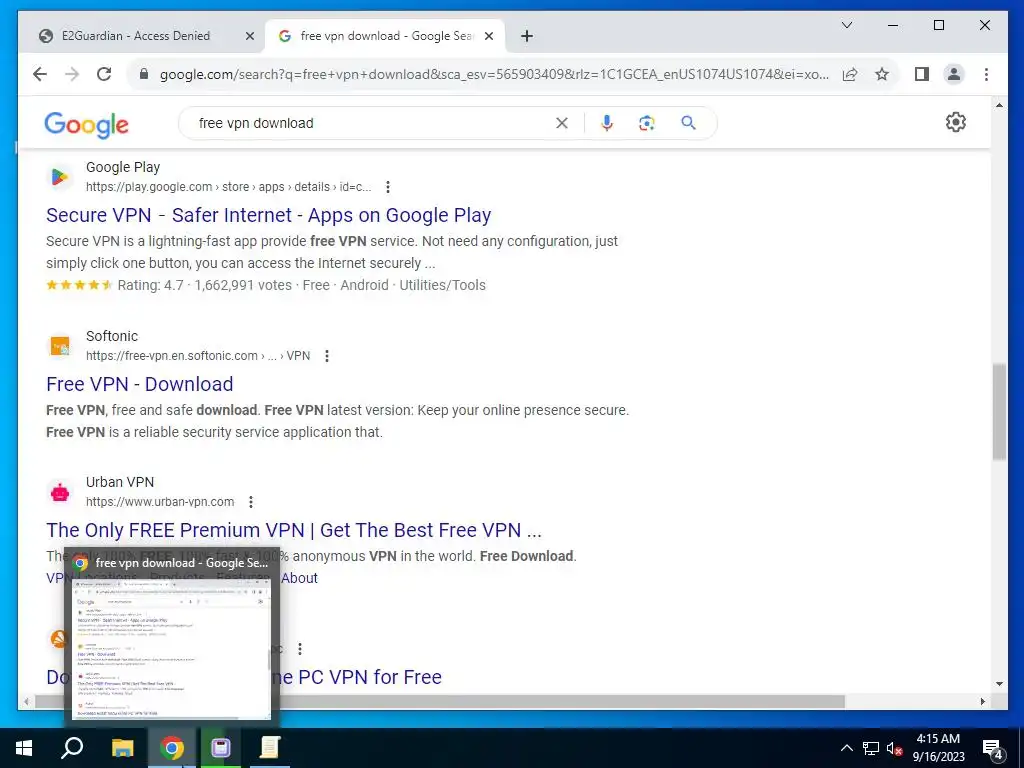1024x768 pixels.
Task: Show hidden system tray icons
Action: 846,748
